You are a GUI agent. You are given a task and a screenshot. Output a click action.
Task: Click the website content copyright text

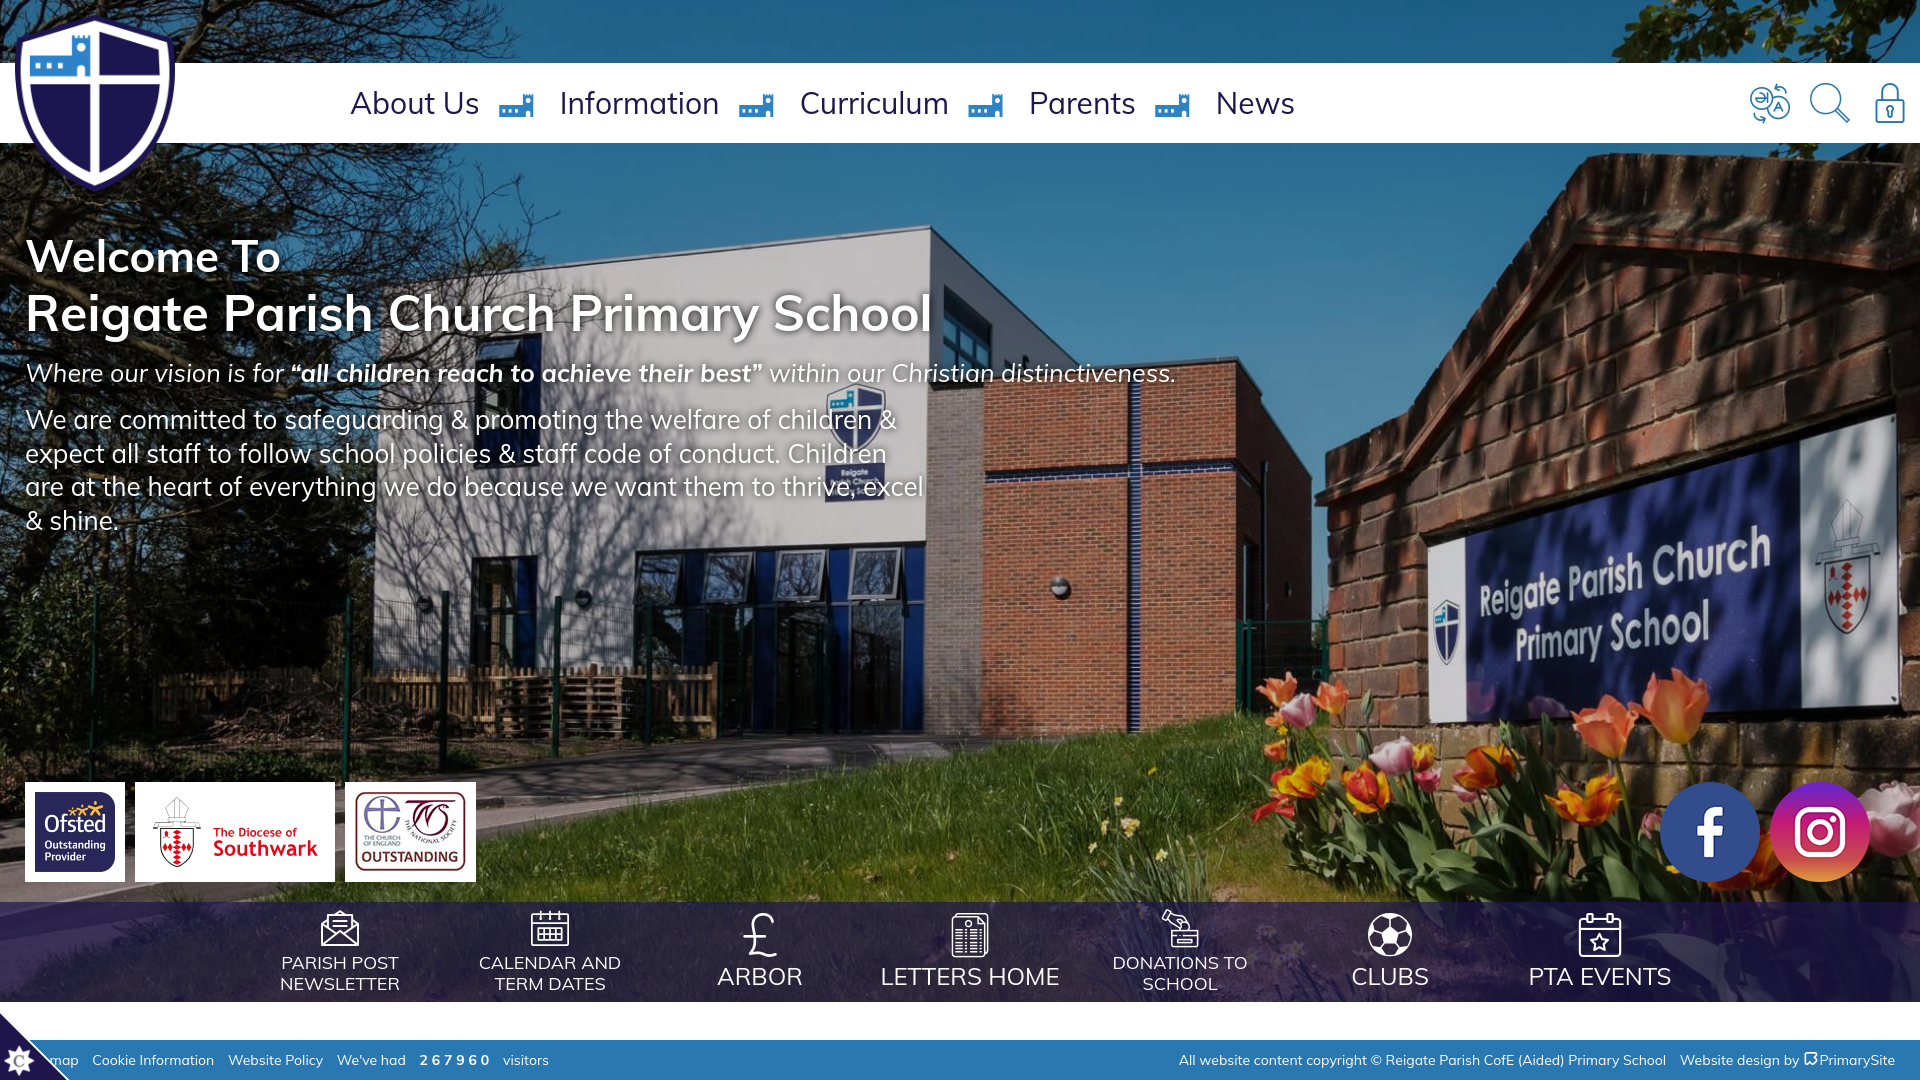tap(1422, 1060)
